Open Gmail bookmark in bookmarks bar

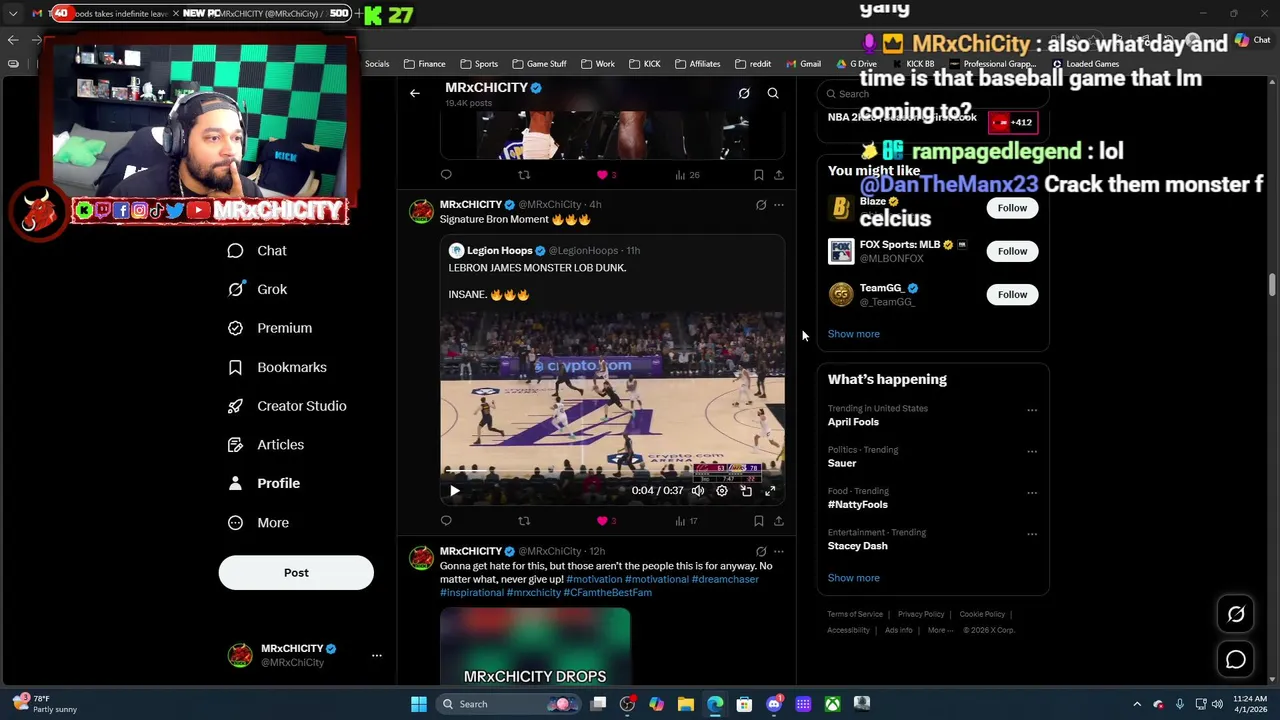coord(803,64)
